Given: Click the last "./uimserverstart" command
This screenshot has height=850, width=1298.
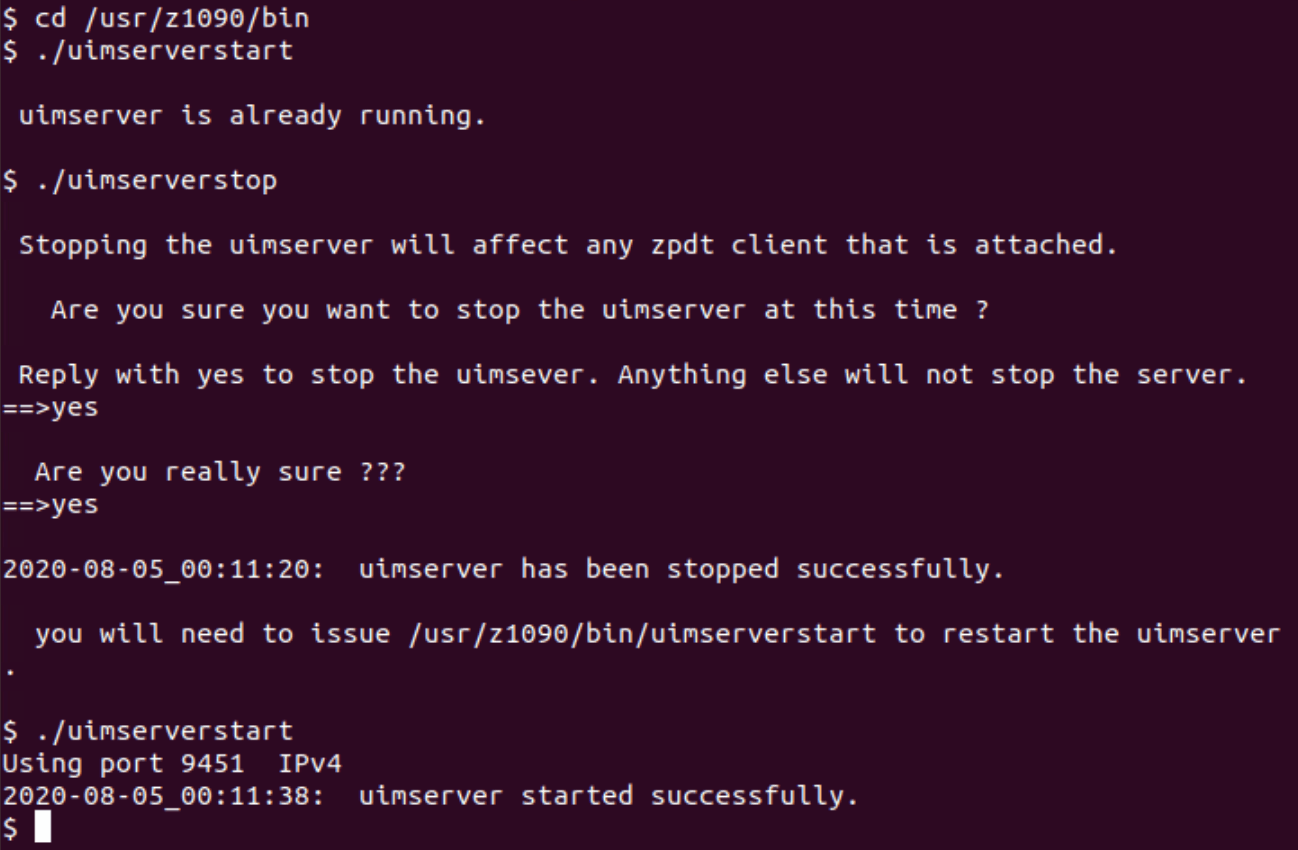Looking at the screenshot, I should 164,731.
